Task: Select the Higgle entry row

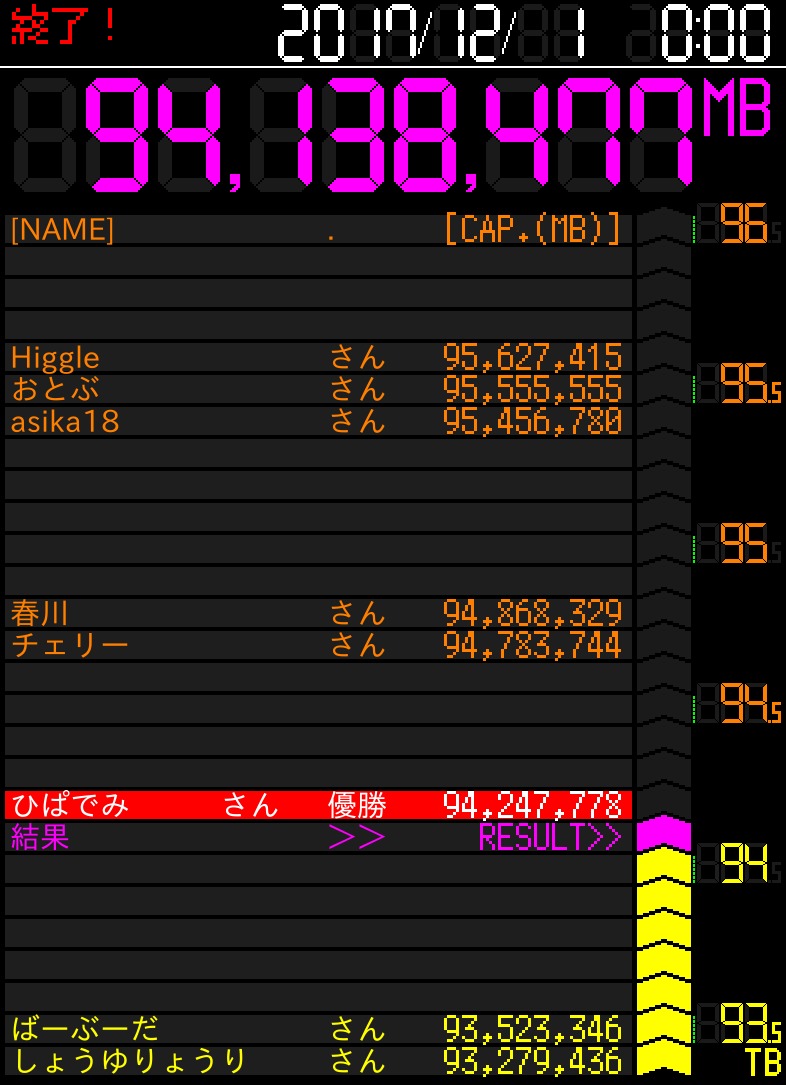Action: [x=318, y=357]
